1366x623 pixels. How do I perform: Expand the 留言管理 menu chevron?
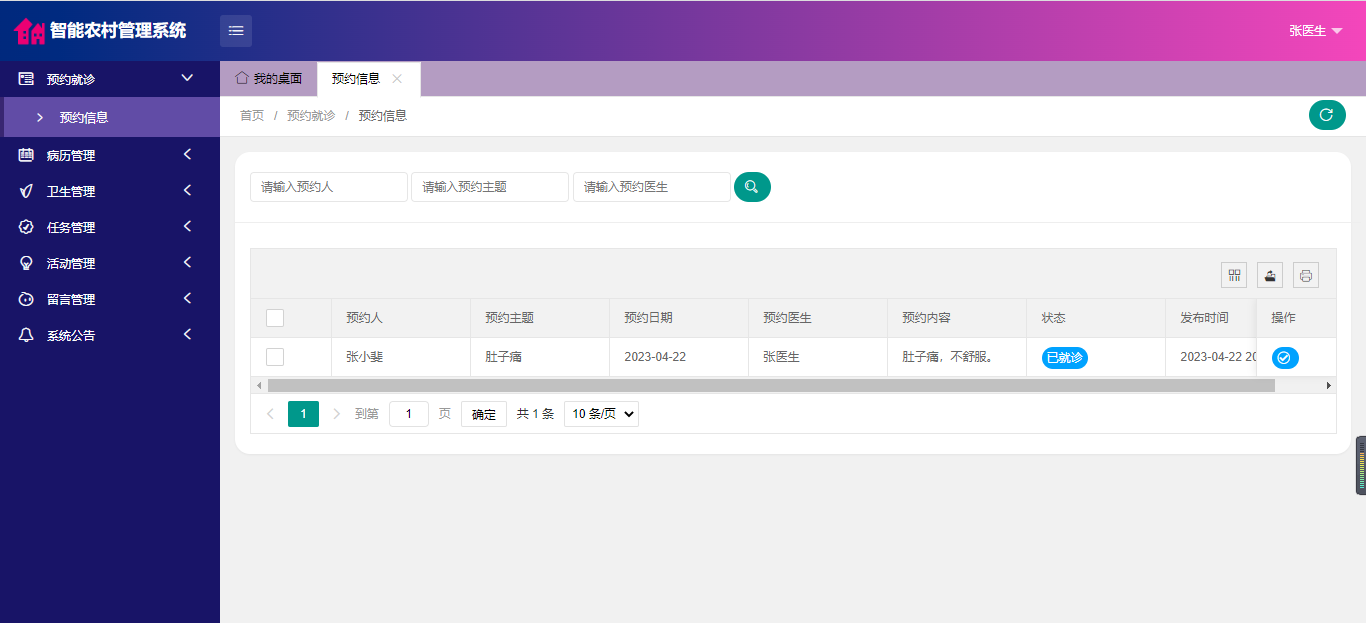tap(187, 299)
